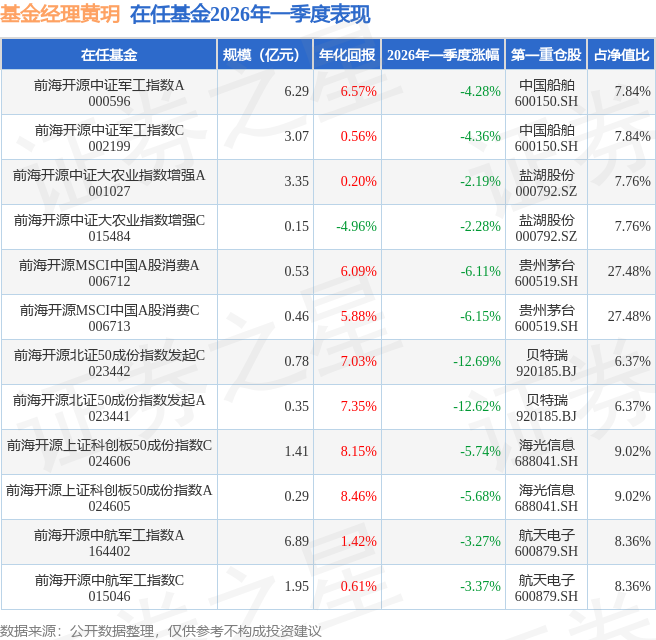
Task: Click 中国船舶 600150.SH in the 000596 row
Action: [x=546, y=93]
